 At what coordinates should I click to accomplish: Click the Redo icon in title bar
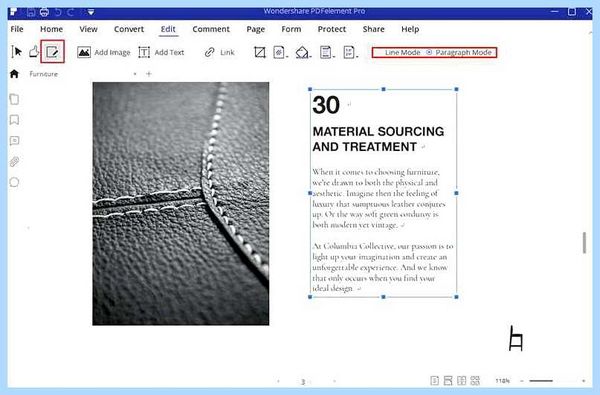tap(71, 12)
